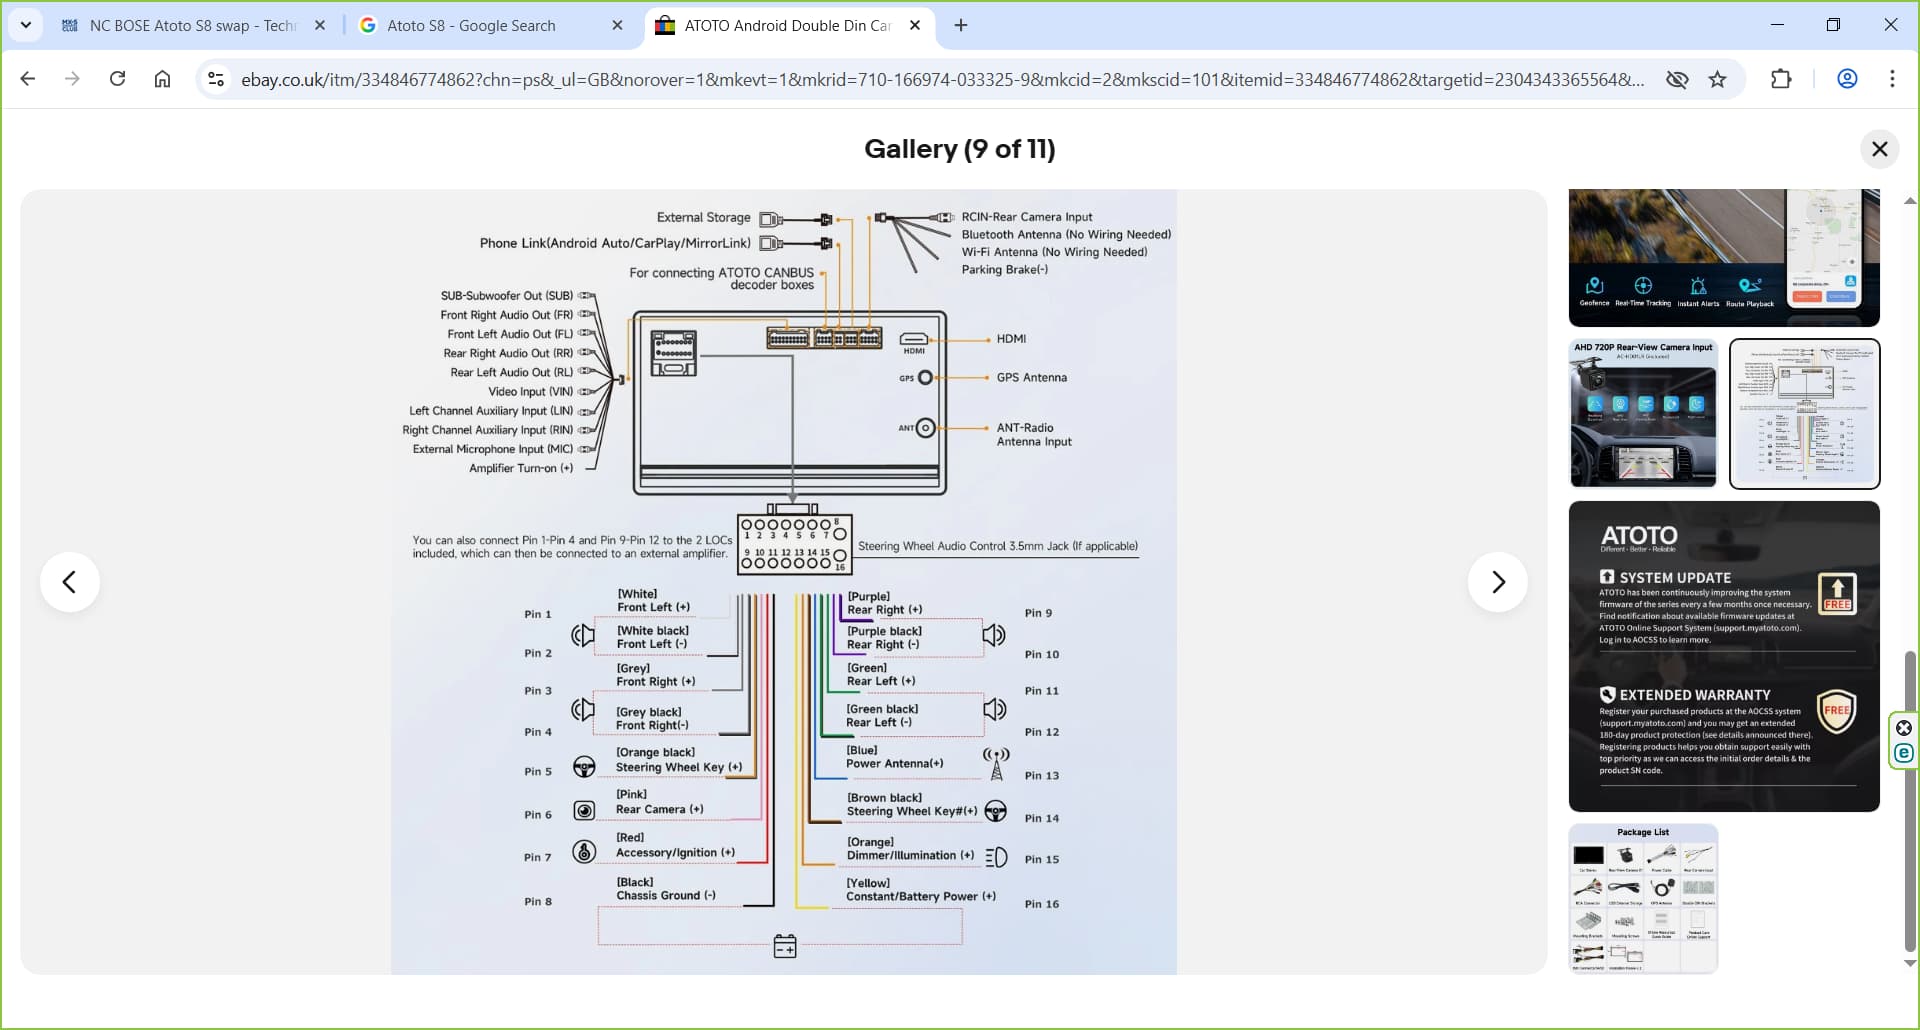Open a new browser tab
The image size is (1920, 1030).
coord(960,26)
